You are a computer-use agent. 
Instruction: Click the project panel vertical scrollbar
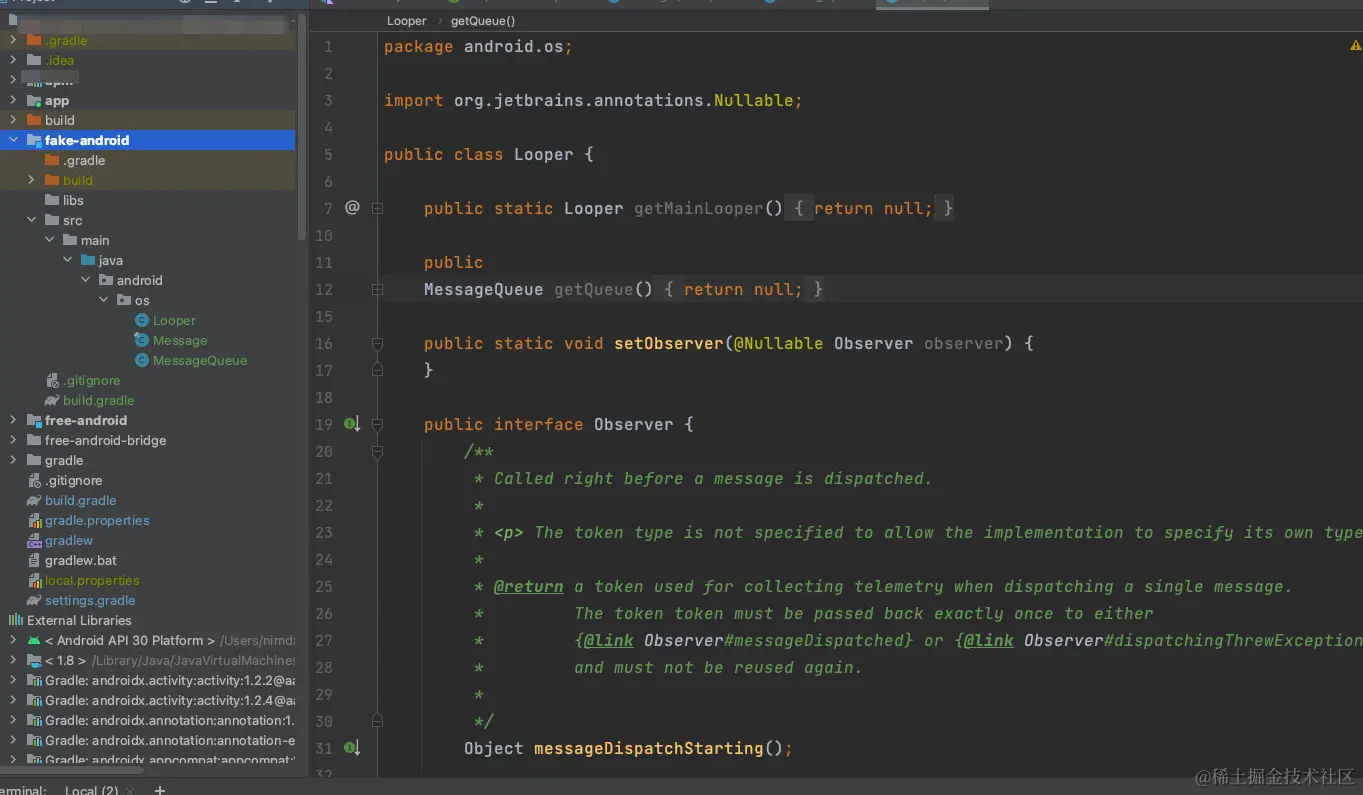pos(302,125)
